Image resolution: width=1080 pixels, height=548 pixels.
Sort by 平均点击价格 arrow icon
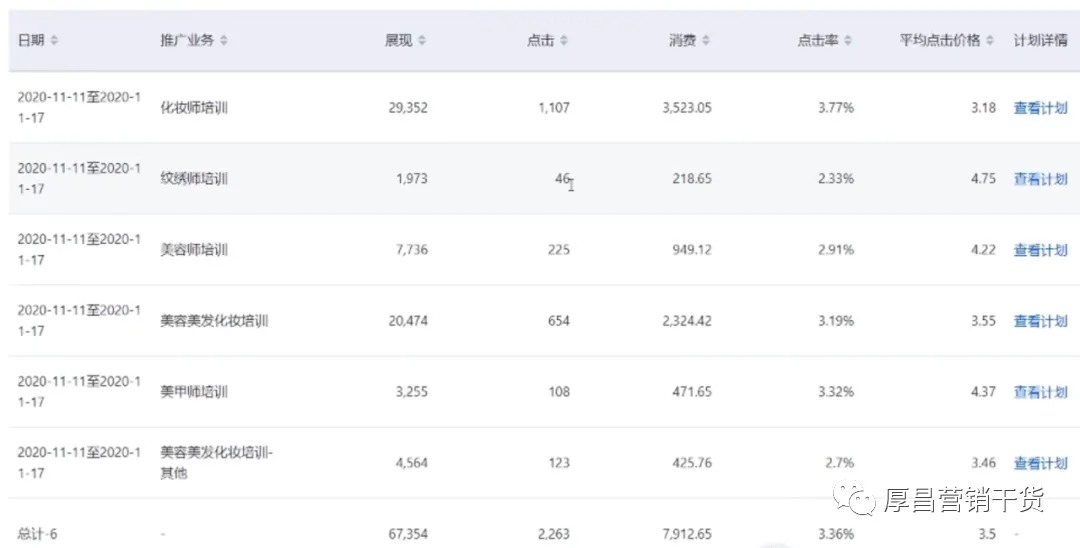coord(990,41)
